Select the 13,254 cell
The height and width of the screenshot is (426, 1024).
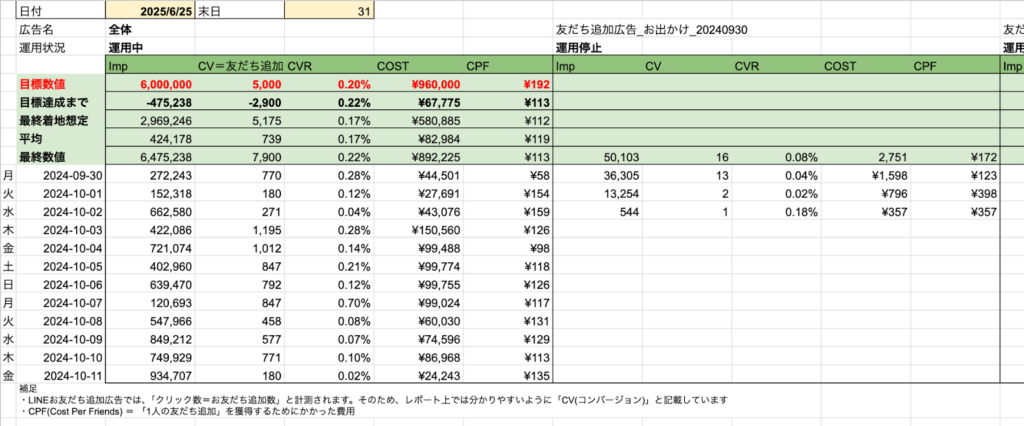click(598, 193)
